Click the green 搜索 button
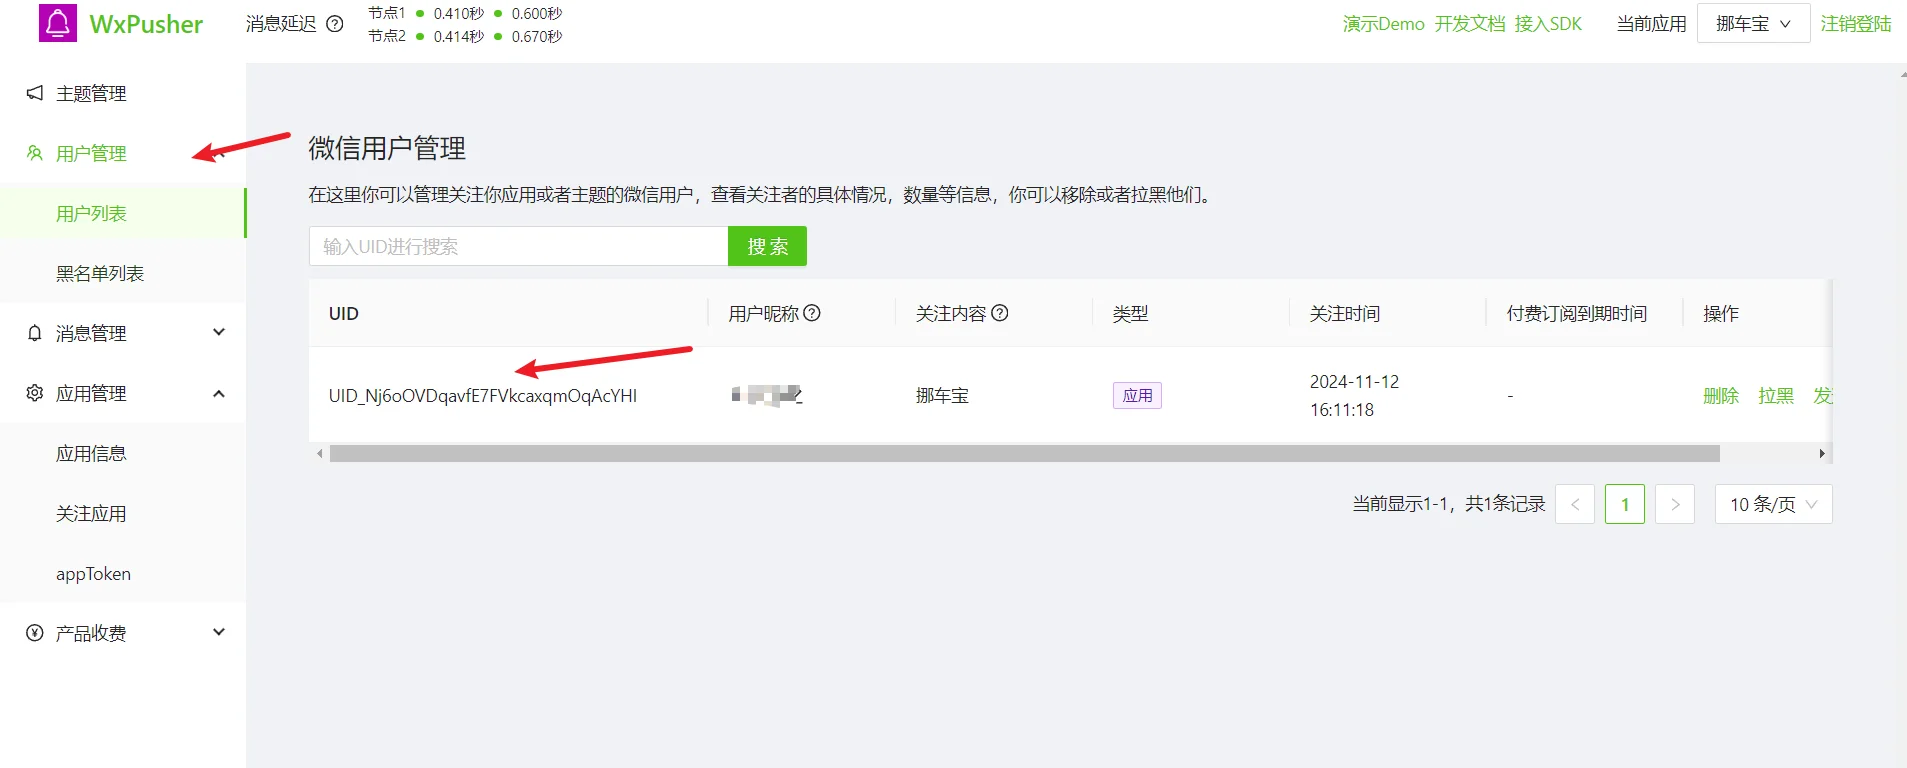The width and height of the screenshot is (1907, 768). coord(767,246)
